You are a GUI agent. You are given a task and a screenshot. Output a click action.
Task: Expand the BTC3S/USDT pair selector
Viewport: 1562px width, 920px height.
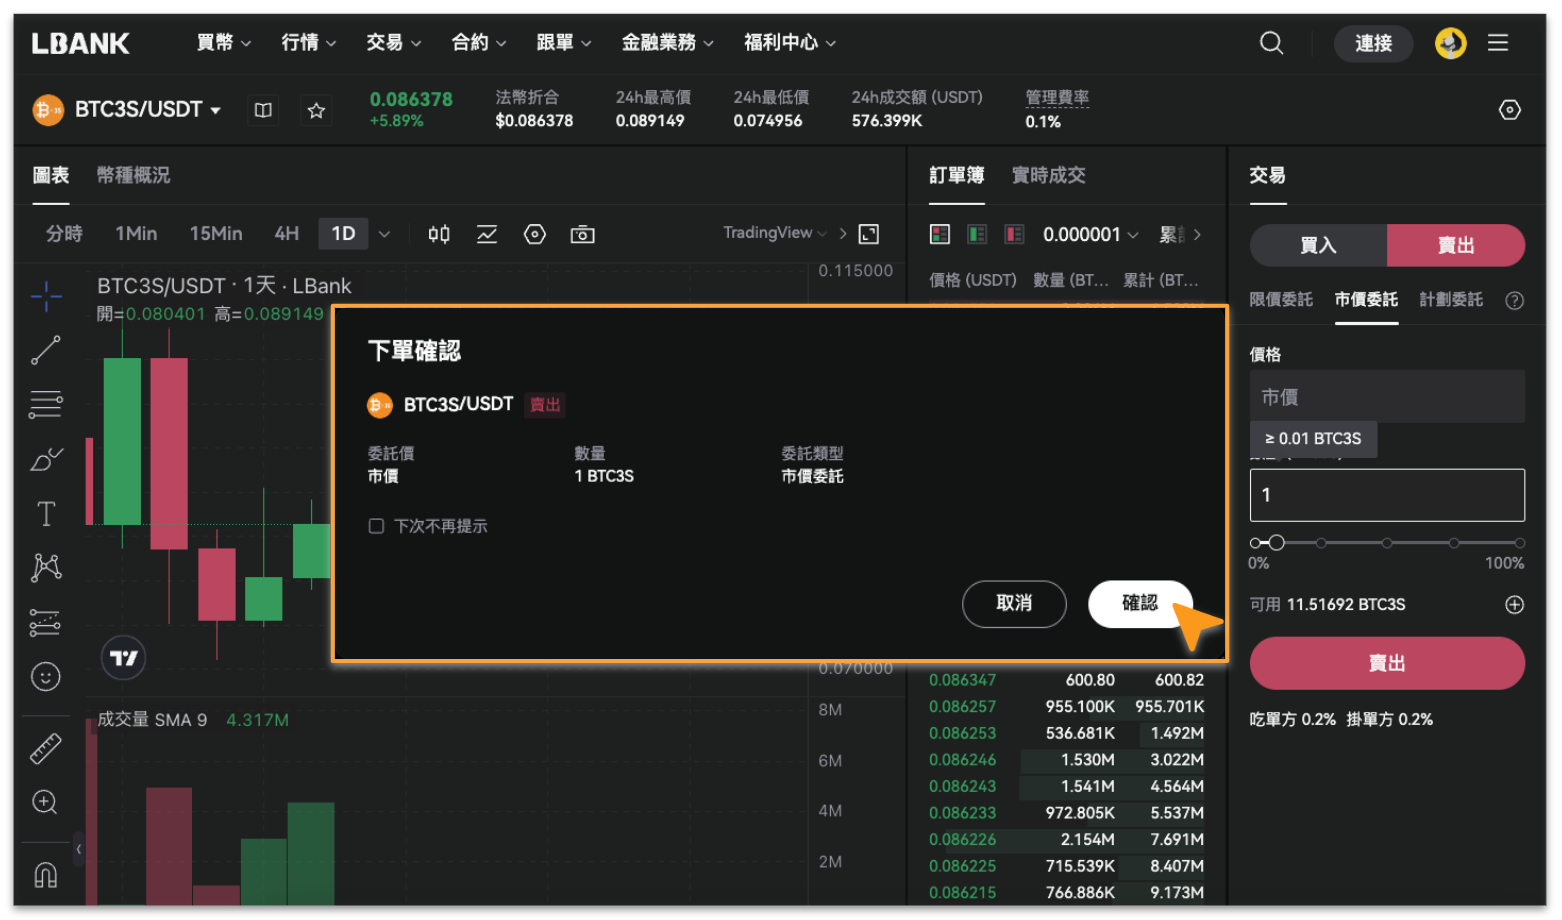tap(147, 109)
